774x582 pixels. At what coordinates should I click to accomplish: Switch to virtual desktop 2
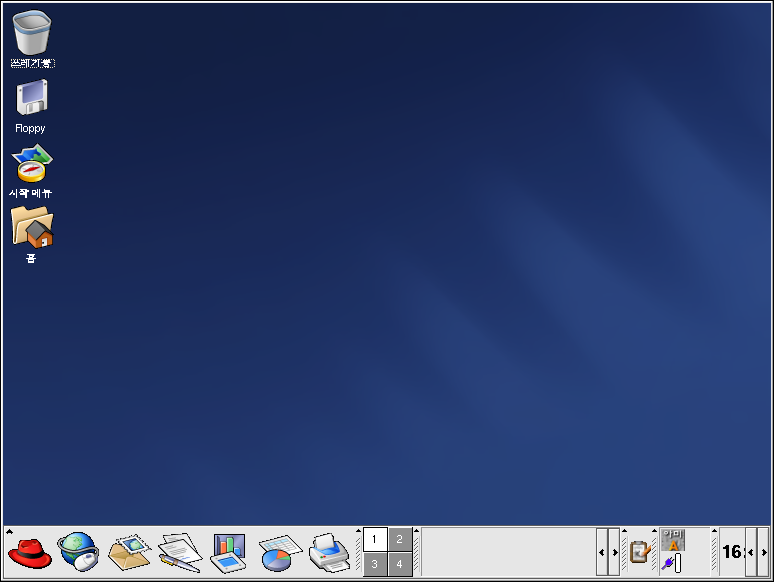(x=400, y=540)
